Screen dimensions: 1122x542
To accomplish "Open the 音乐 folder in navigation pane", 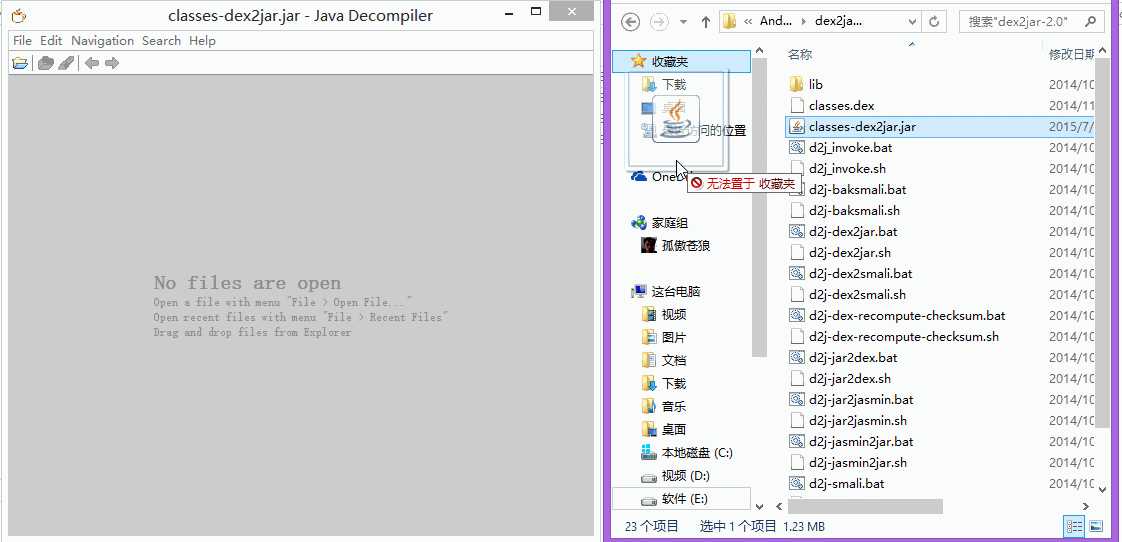I will click(665, 407).
